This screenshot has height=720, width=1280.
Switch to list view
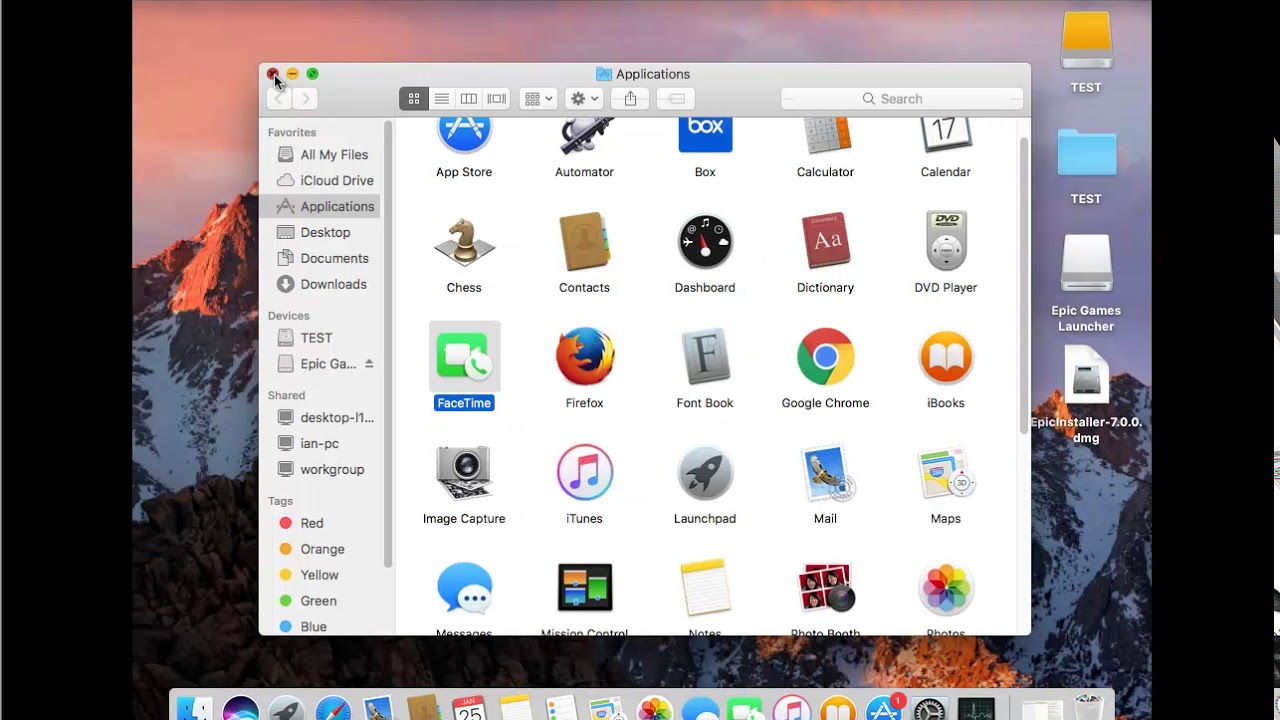click(x=441, y=98)
